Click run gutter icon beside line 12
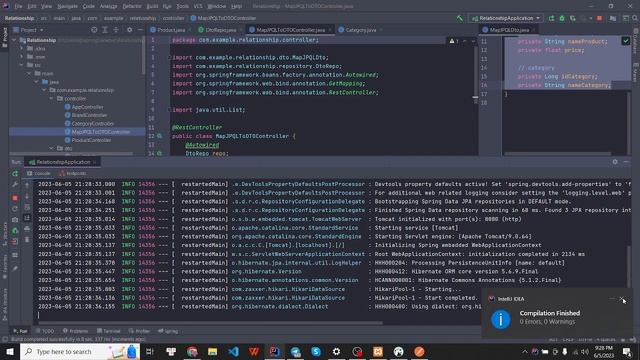640x360 pixels. tap(160, 136)
